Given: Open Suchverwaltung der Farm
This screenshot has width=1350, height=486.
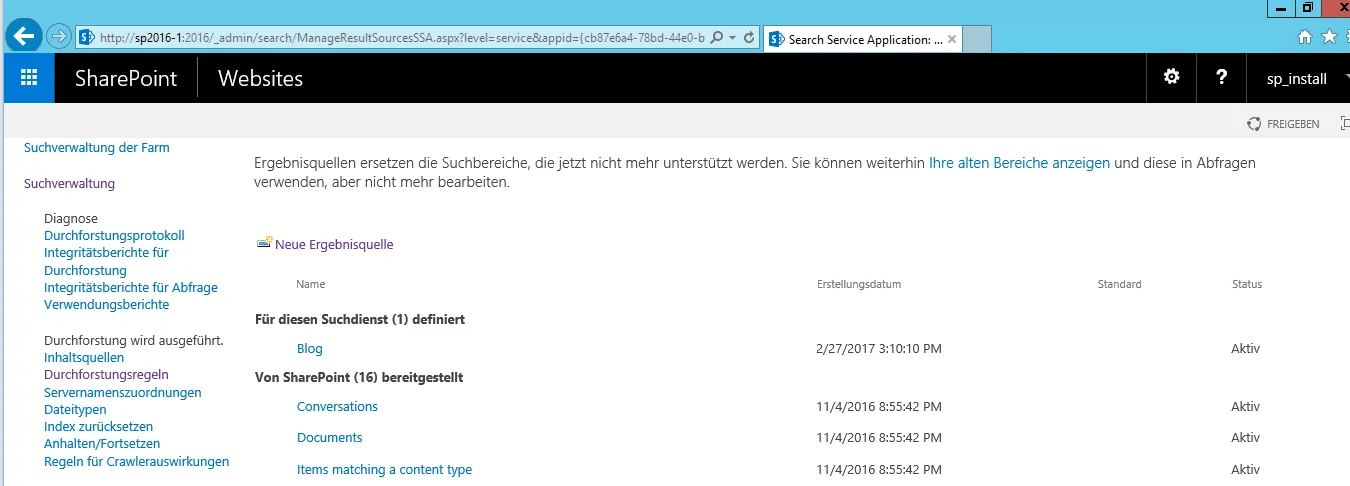Looking at the screenshot, I should click(x=97, y=147).
